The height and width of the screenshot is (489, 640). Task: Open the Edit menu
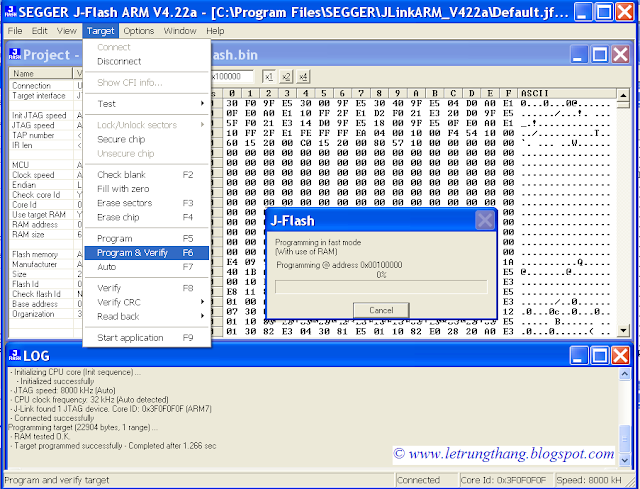[x=40, y=31]
